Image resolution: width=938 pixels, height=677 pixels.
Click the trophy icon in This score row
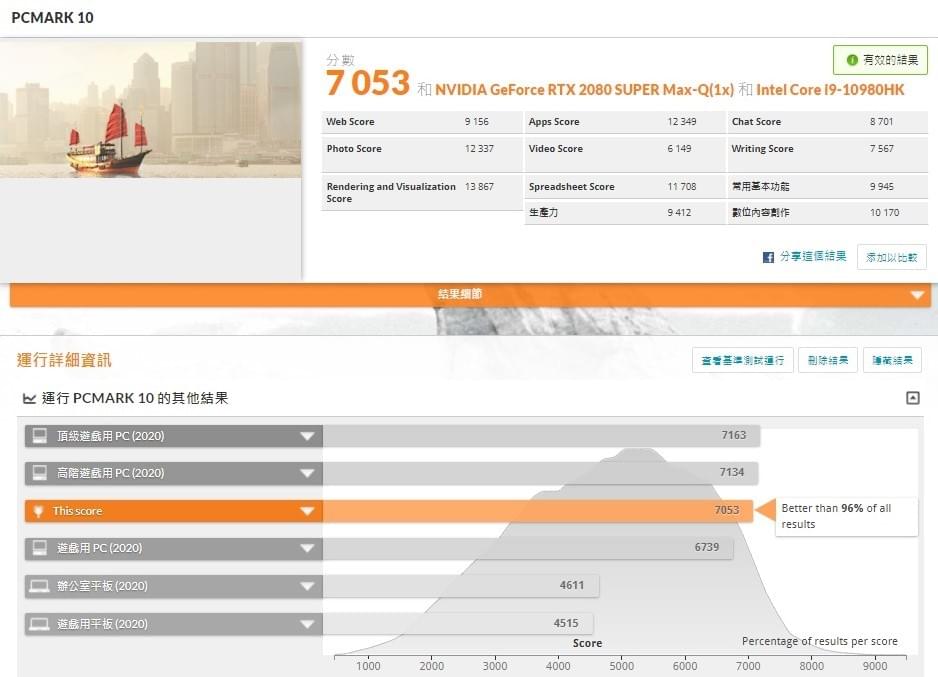[38, 511]
